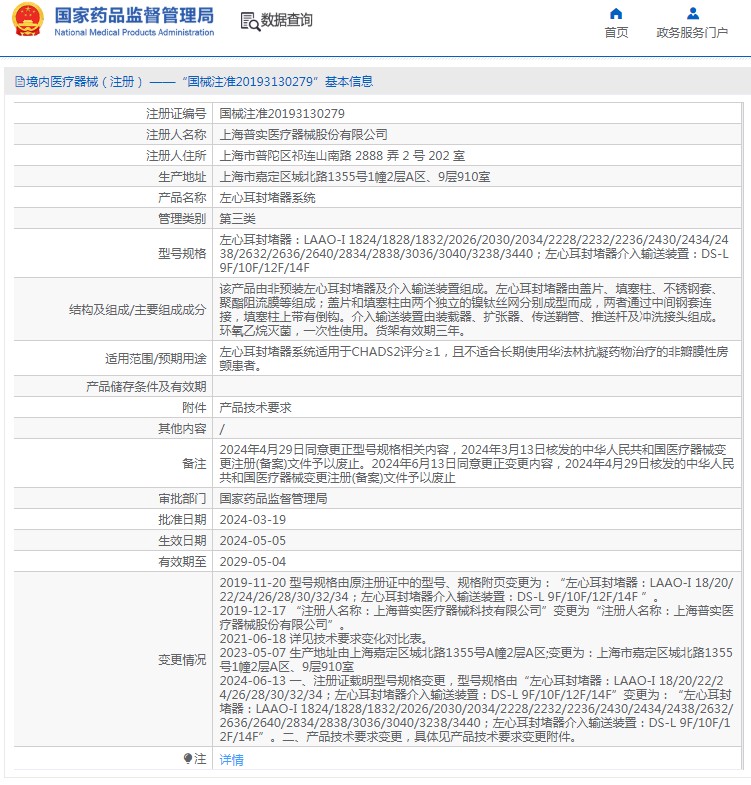Click the LAAO-I 1824/1828 model specification text
This screenshot has height=785, width=751.
click(x=474, y=254)
